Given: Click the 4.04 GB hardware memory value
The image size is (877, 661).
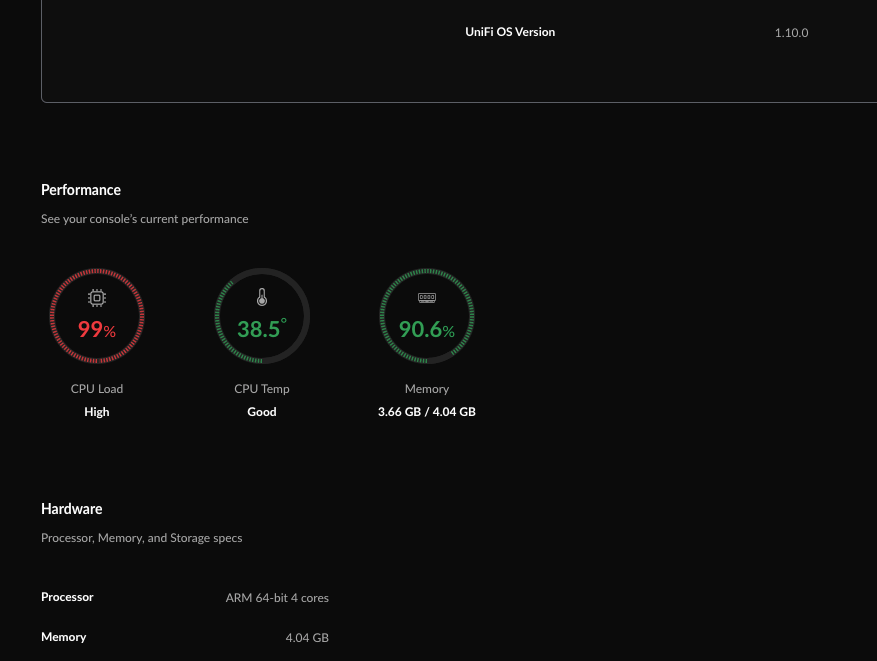Looking at the screenshot, I should (x=307, y=638).
